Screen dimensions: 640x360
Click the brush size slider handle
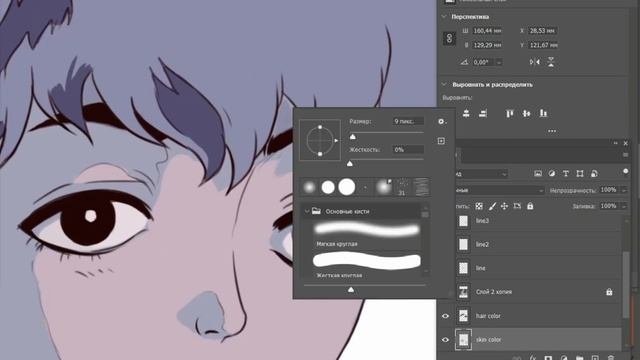pos(353,137)
